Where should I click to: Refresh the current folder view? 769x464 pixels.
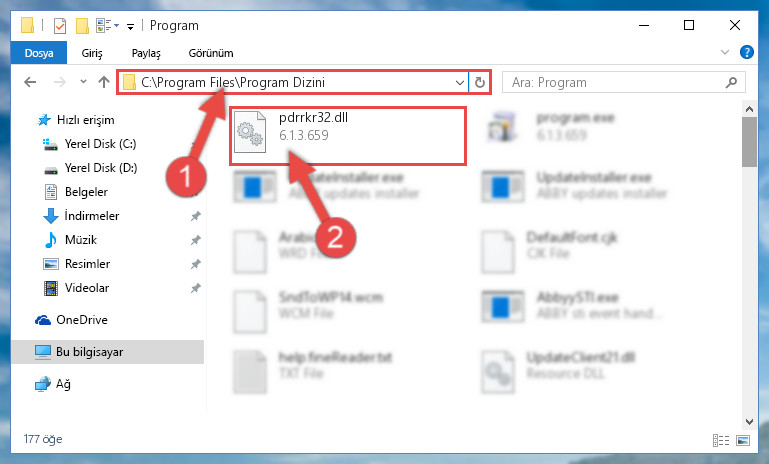(x=480, y=82)
